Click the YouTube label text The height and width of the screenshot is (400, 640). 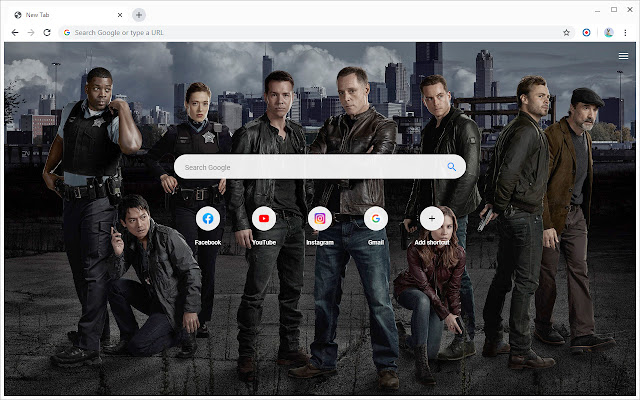click(x=264, y=242)
